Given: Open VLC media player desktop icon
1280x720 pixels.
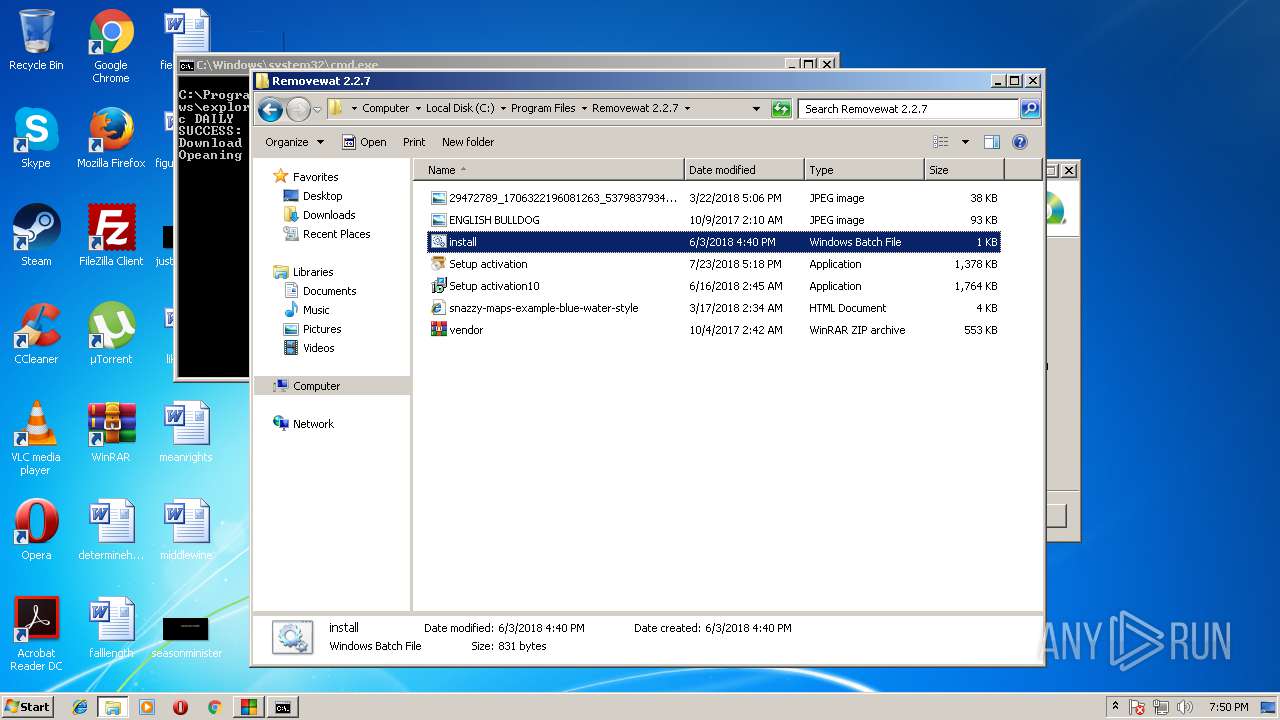Looking at the screenshot, I should 36,438.
